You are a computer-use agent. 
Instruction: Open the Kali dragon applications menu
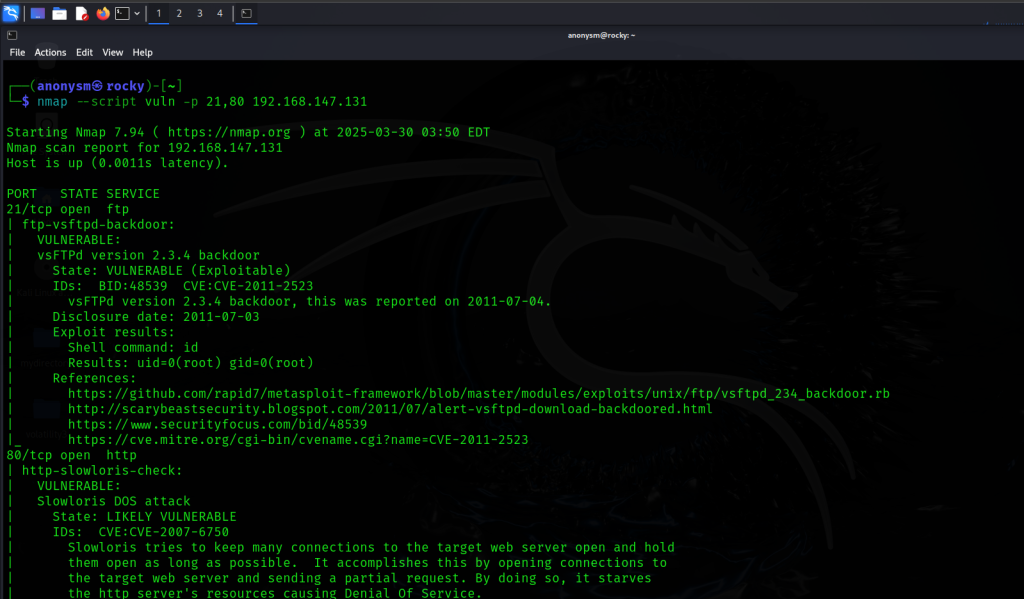coord(10,13)
